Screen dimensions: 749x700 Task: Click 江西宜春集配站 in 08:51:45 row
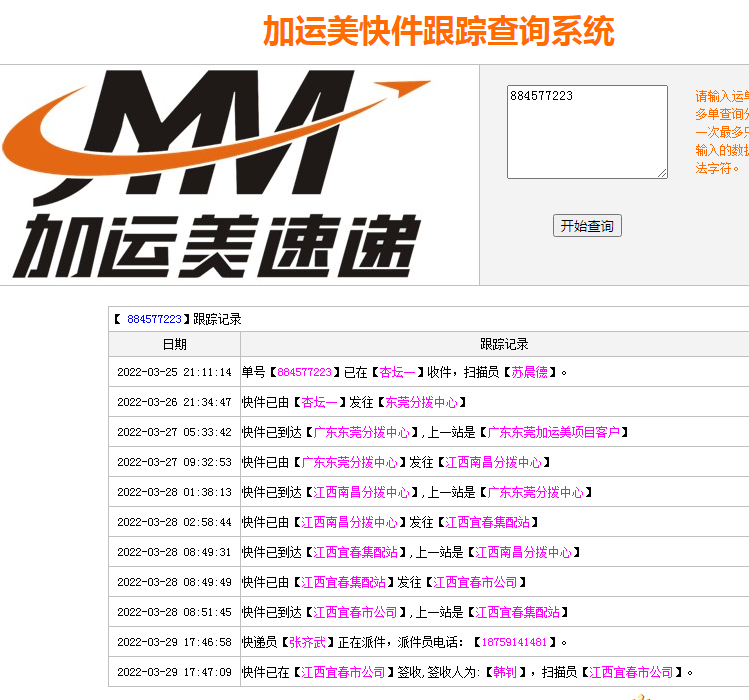pyautogui.click(x=517, y=612)
